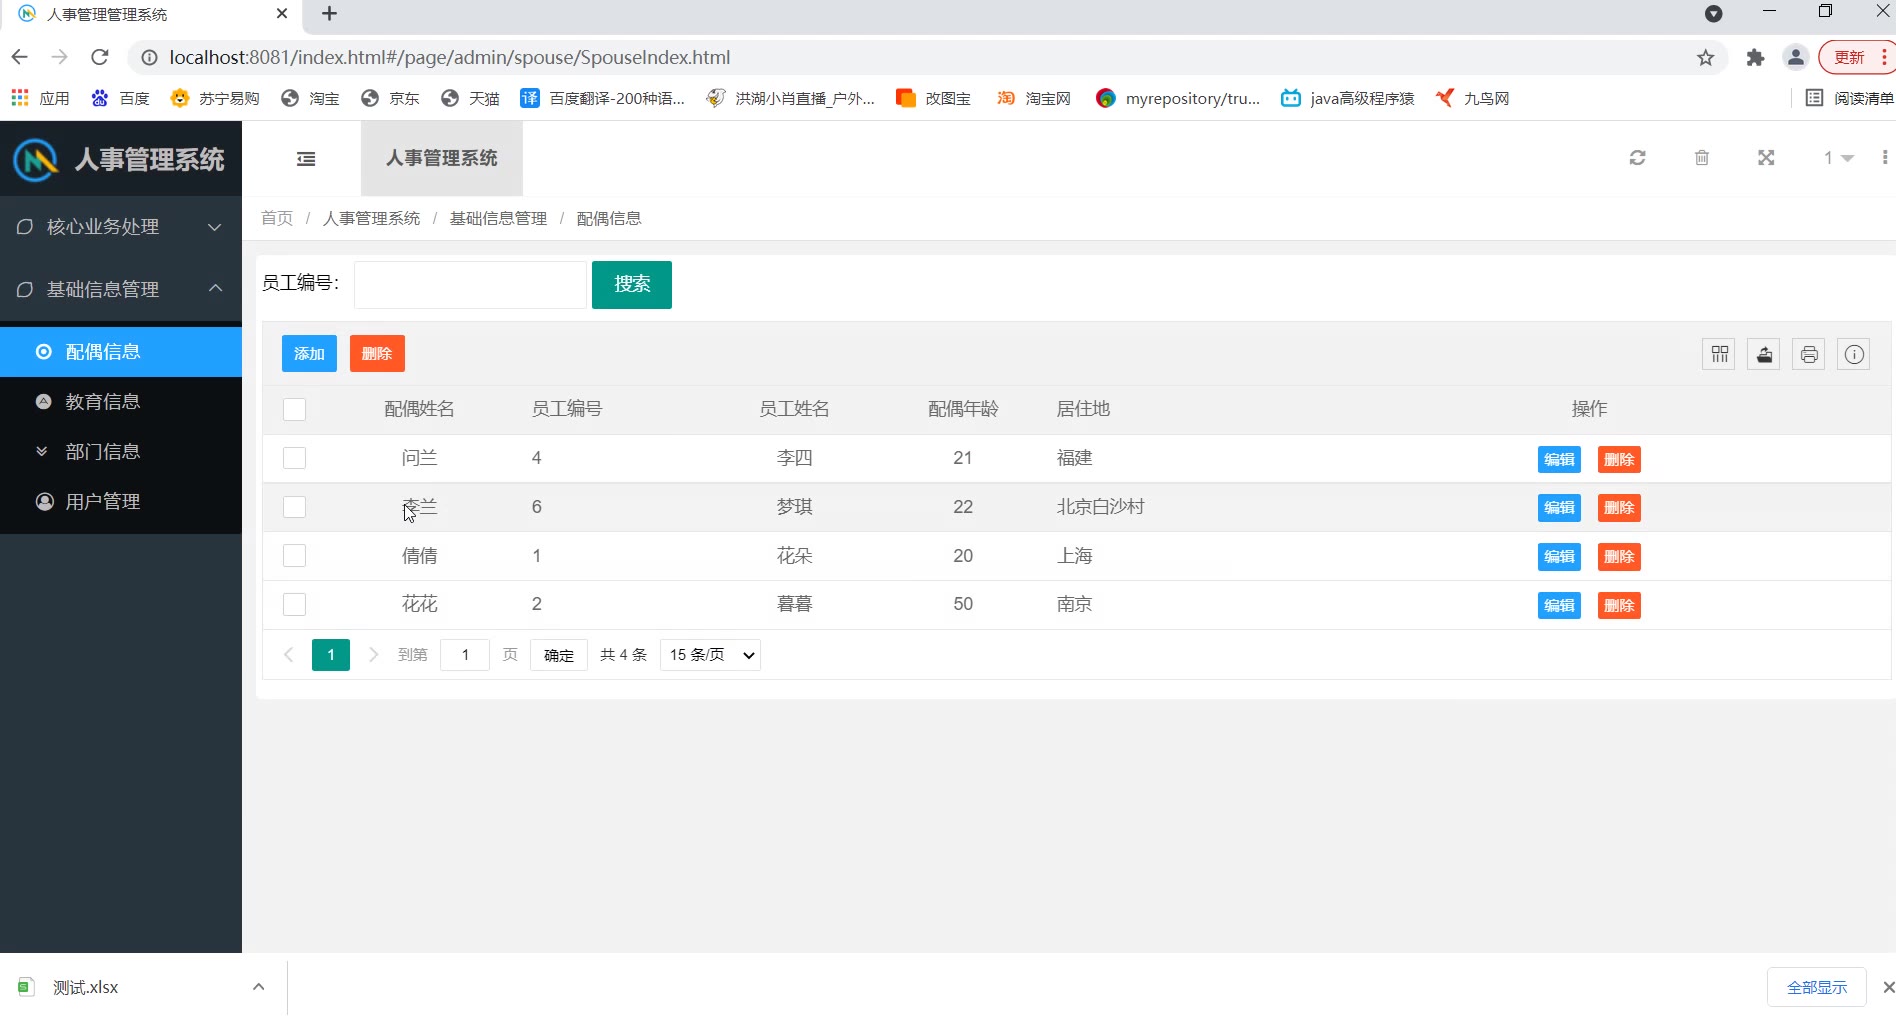Expand the 核心业务处理 sidebar menu
The width and height of the screenshot is (1896, 1016).
(x=120, y=227)
